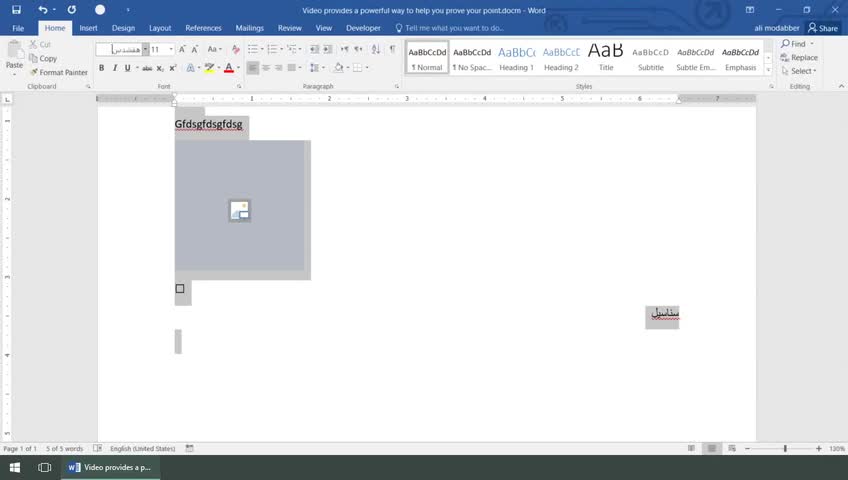Screen dimensions: 848x480
Task: Click the Replace command
Action: click(799, 57)
